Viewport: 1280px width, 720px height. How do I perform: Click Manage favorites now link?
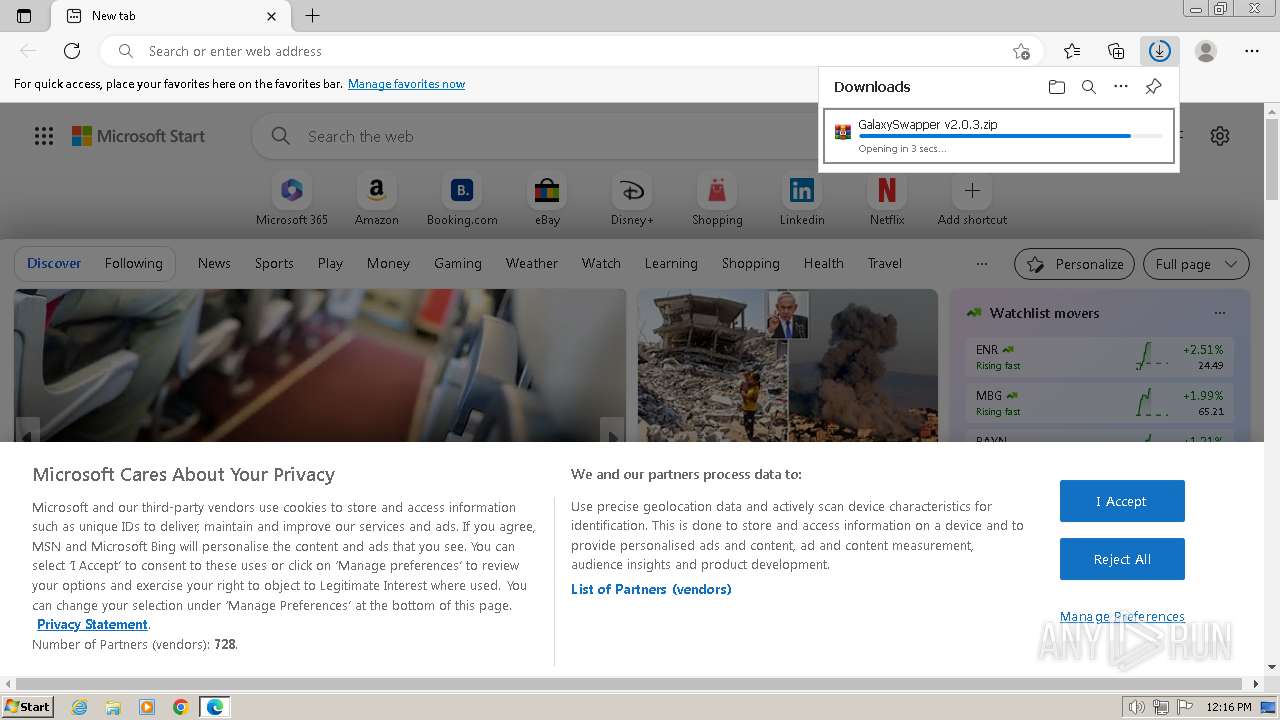click(406, 84)
